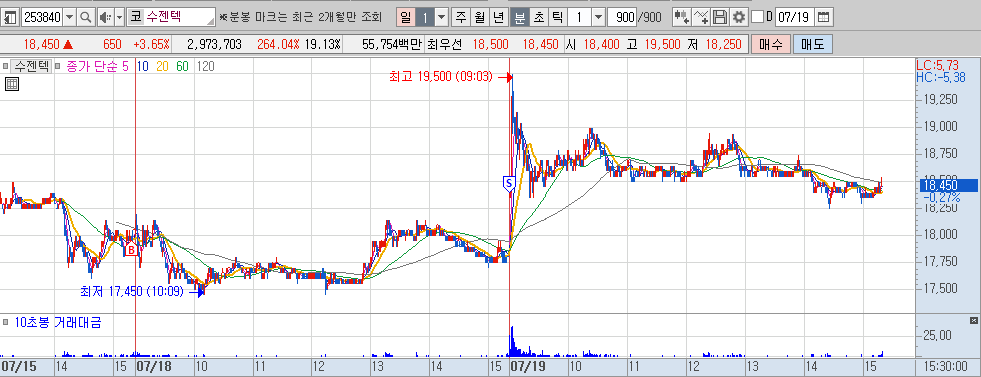The width and height of the screenshot is (981, 377).
Task: Select the daily 일 chart period
Action: tap(406, 17)
